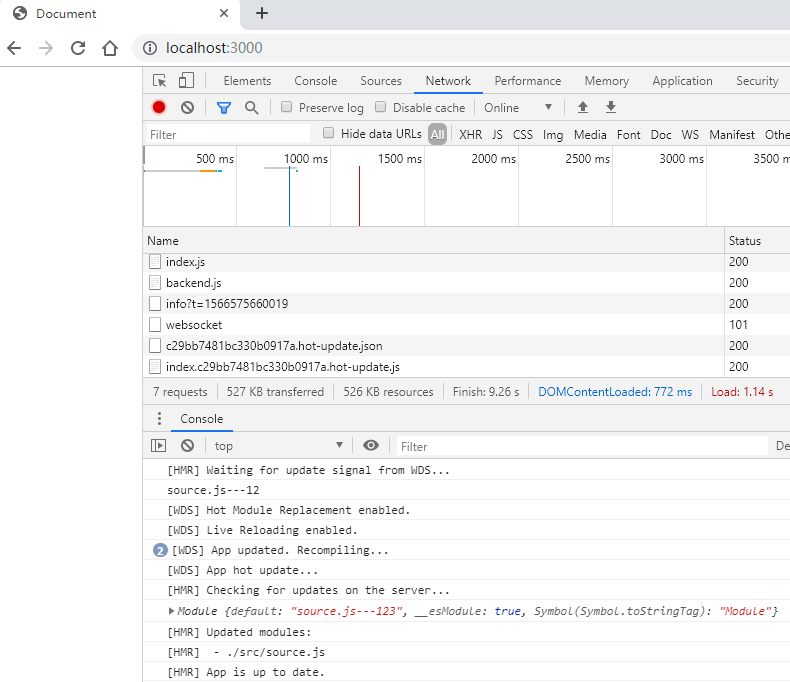Image resolution: width=790 pixels, height=682 pixels.
Task: Click the blue DOMContentLoaded timeline marker
Action: pos(289,196)
